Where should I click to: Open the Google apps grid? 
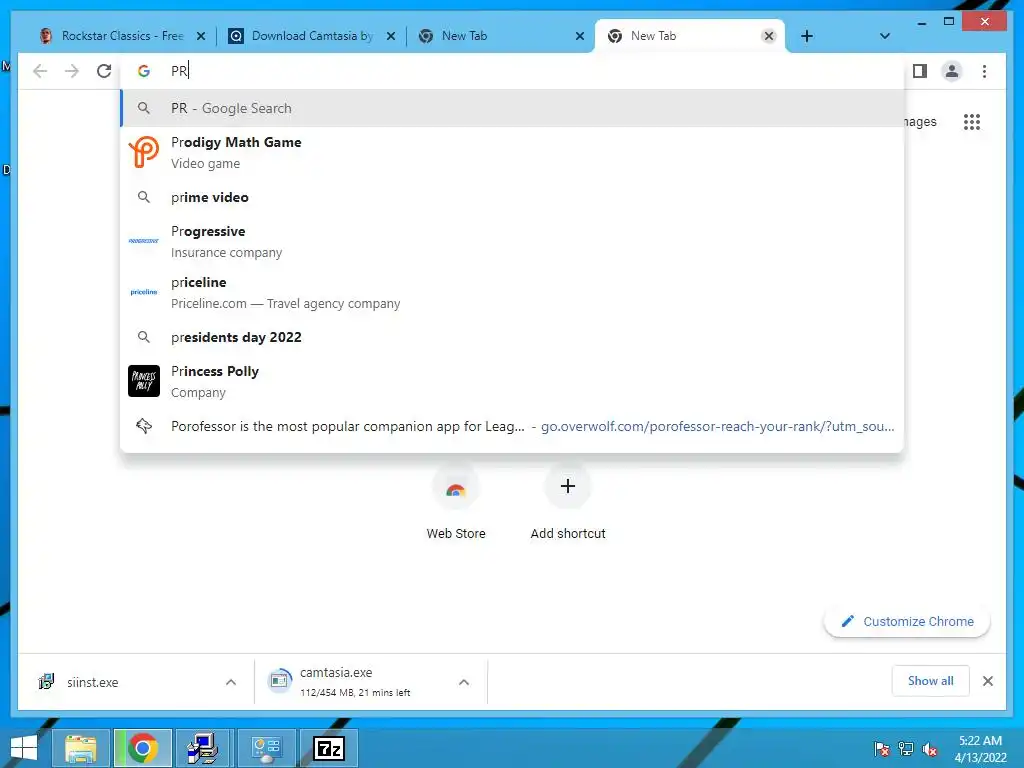972,121
